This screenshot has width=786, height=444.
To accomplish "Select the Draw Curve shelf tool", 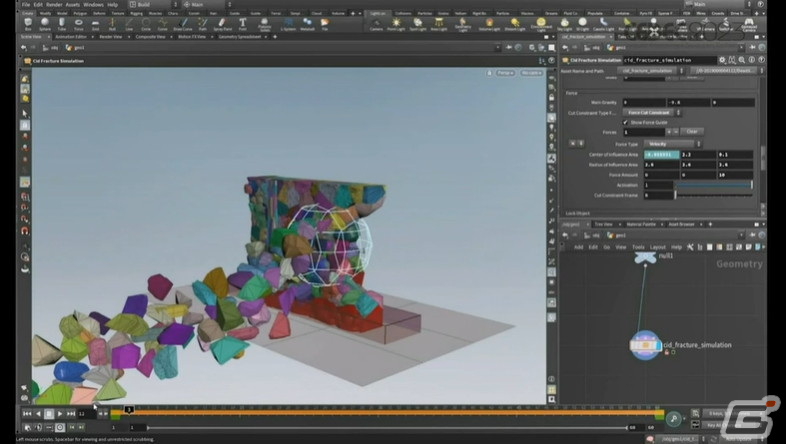I will [182, 24].
